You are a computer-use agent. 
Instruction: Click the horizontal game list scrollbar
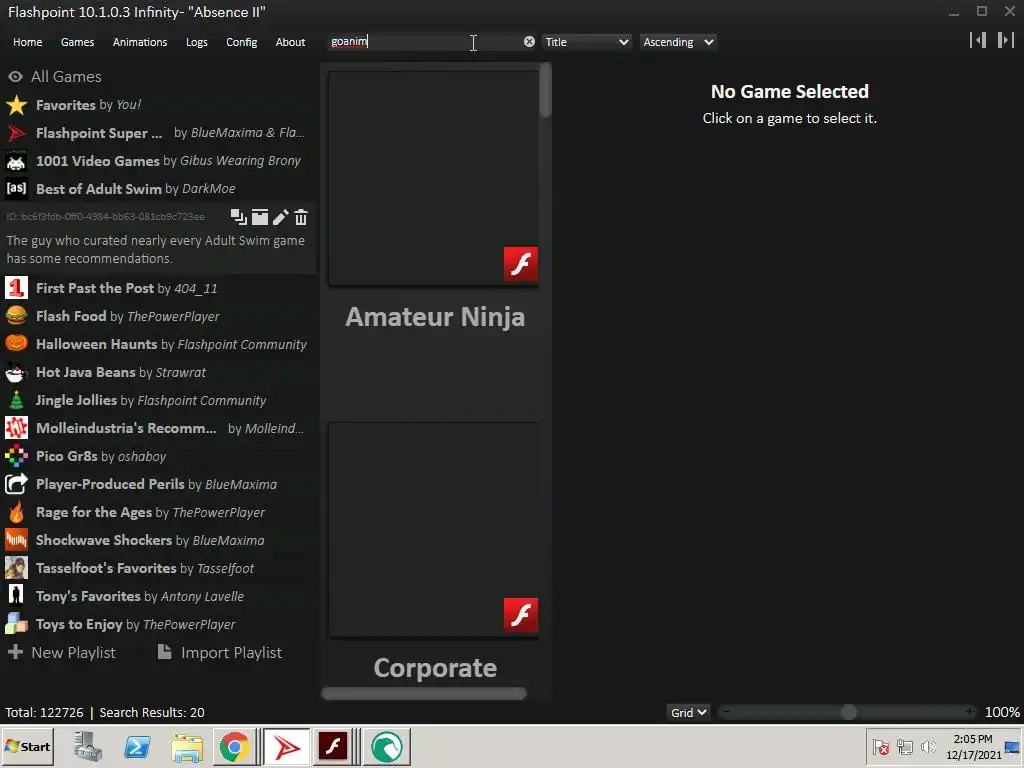pyautogui.click(x=424, y=694)
